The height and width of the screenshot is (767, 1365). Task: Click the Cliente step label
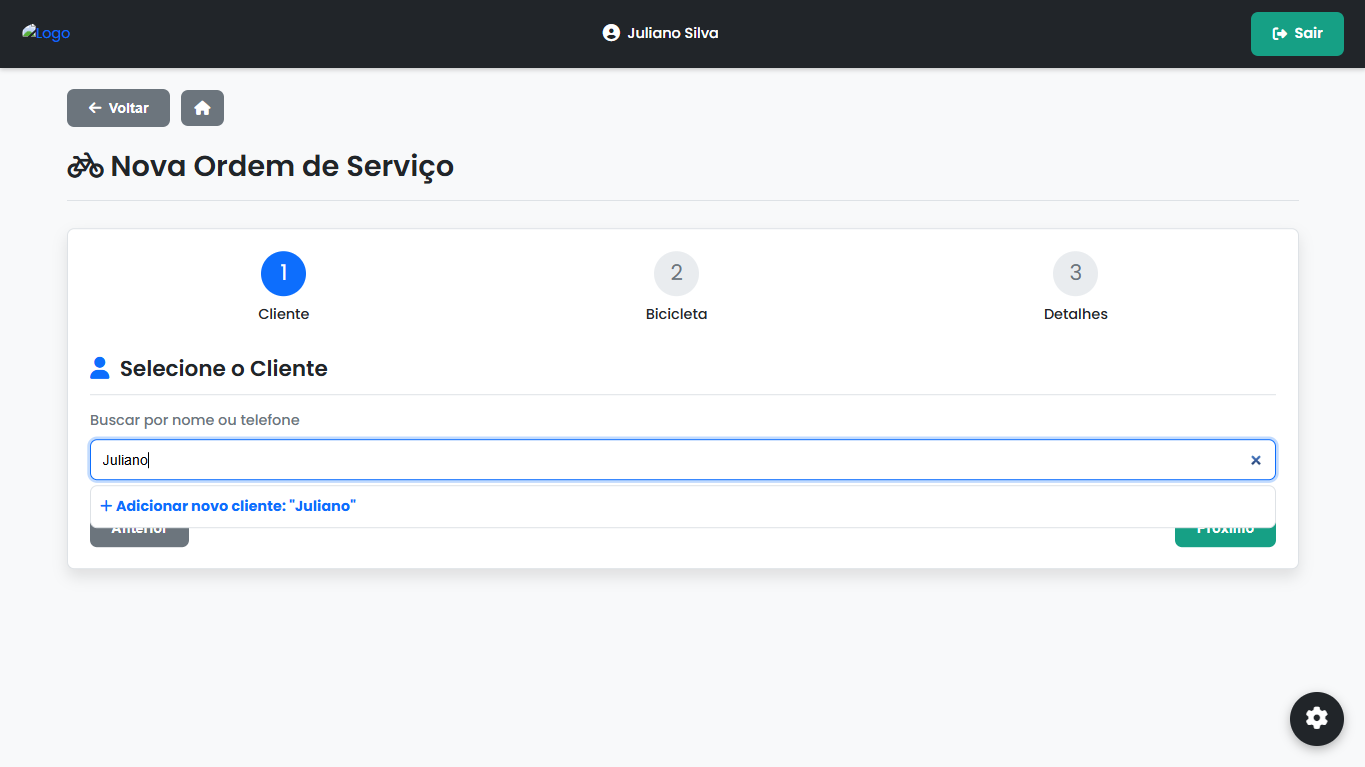click(x=284, y=314)
